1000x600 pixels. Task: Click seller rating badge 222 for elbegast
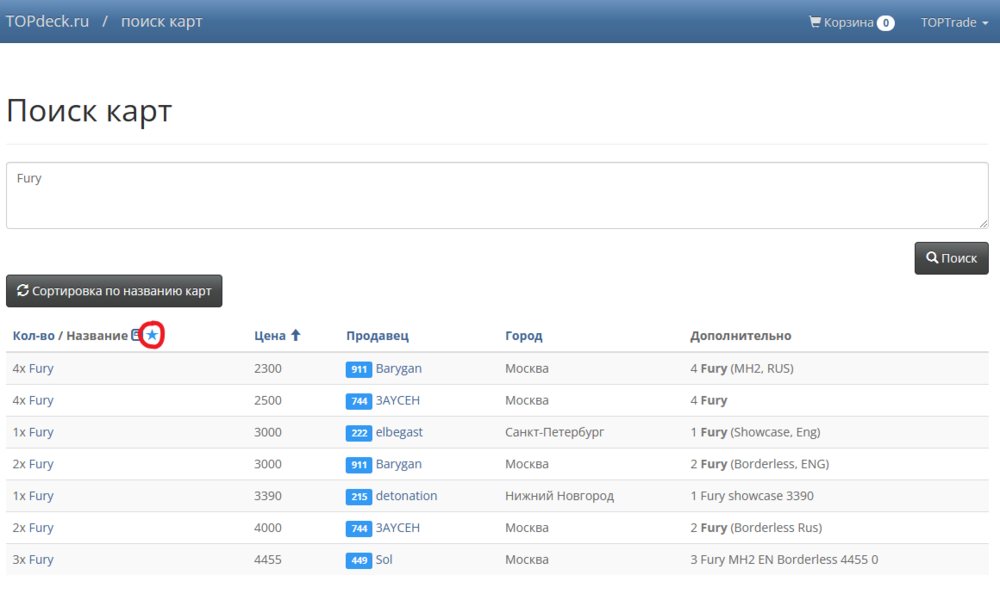[x=359, y=433]
